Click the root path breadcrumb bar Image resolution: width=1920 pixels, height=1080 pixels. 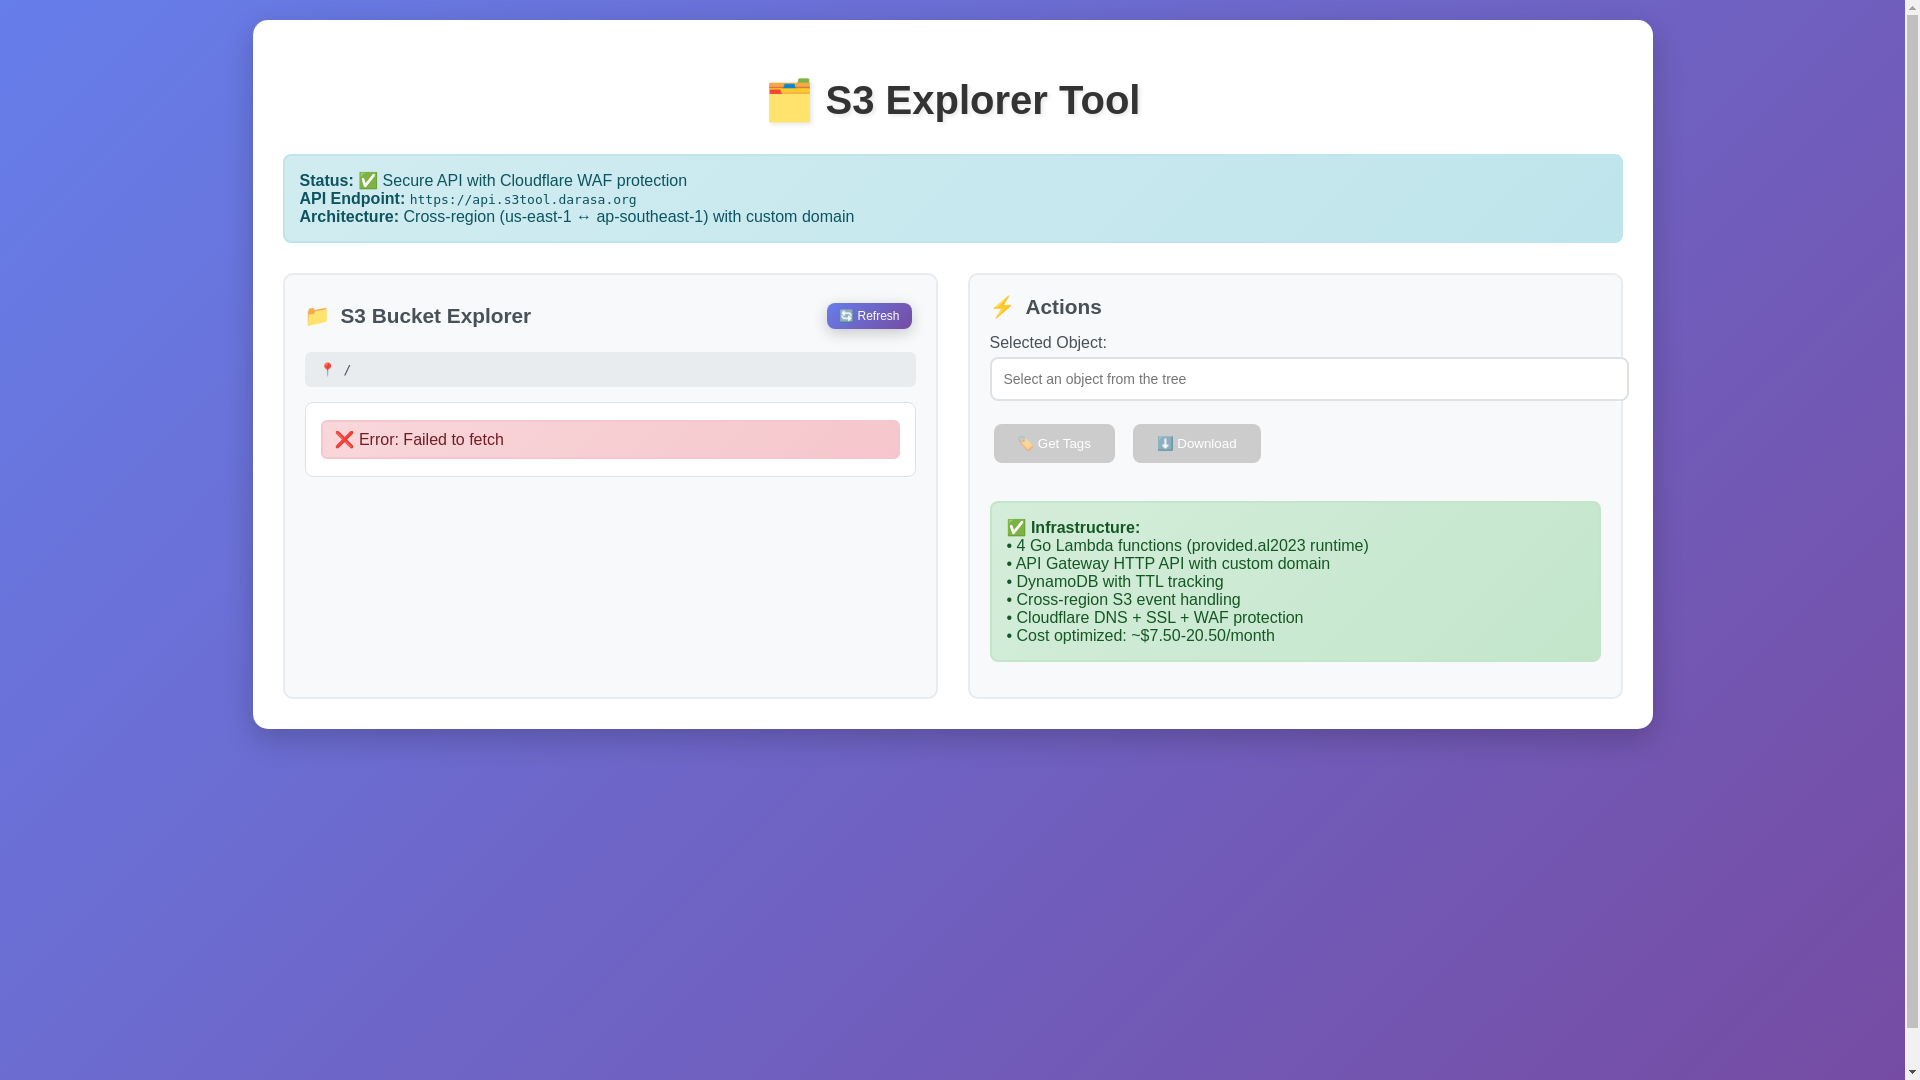[x=609, y=370]
